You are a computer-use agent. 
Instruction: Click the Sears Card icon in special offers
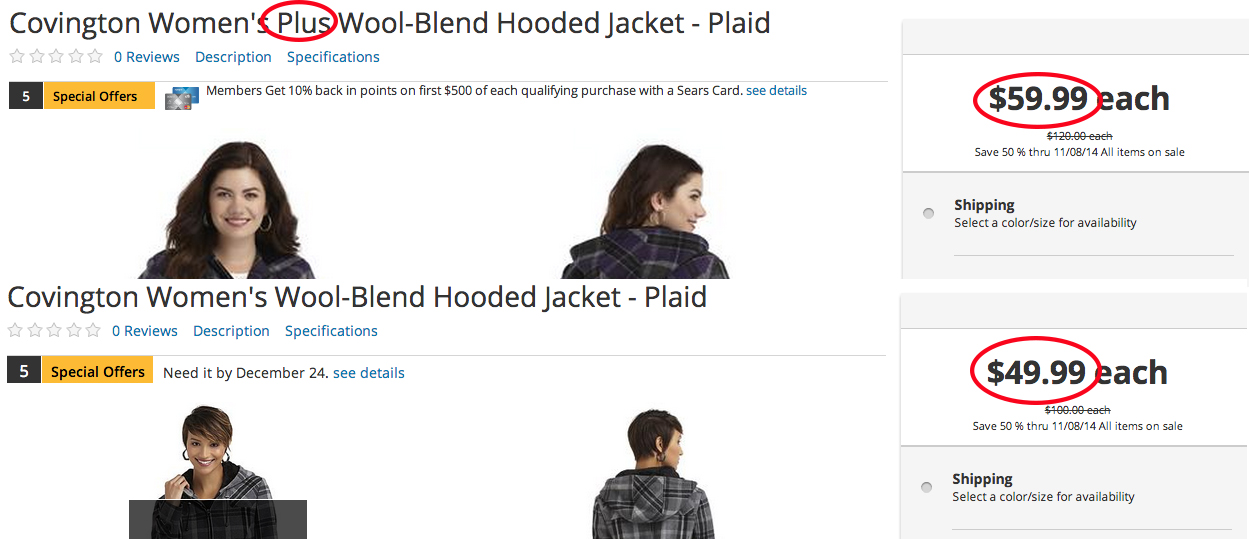tap(181, 97)
